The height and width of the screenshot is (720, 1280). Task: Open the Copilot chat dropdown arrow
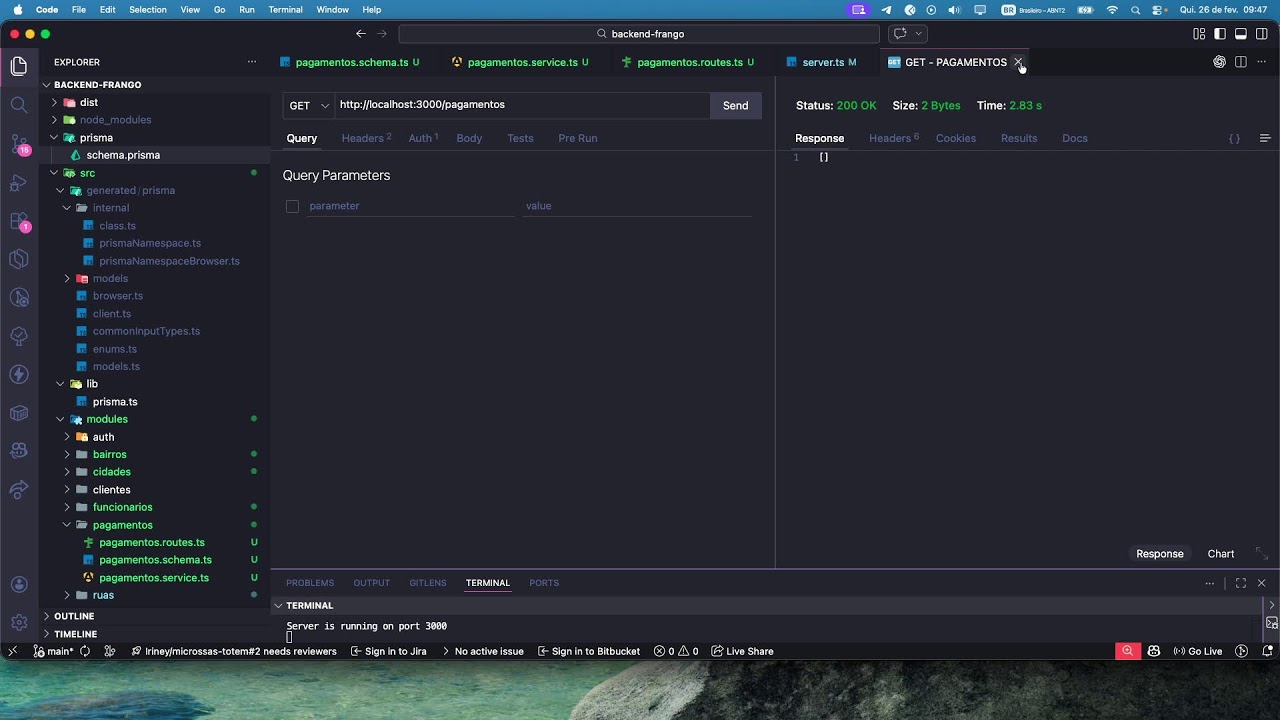[919, 34]
